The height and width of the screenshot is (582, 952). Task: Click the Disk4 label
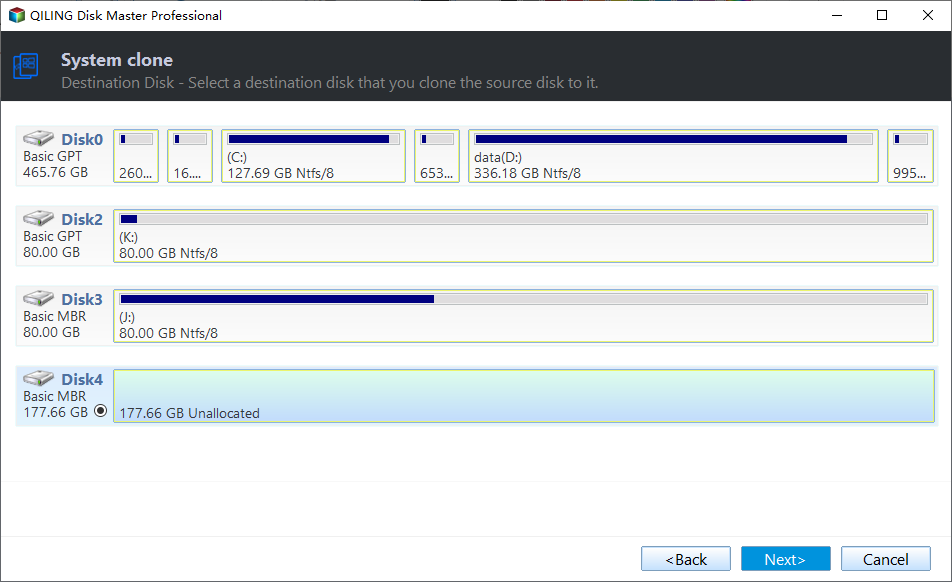pyautogui.click(x=82, y=380)
